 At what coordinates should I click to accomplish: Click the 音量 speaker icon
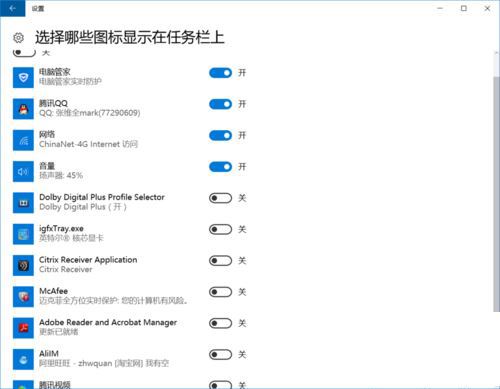point(23,172)
